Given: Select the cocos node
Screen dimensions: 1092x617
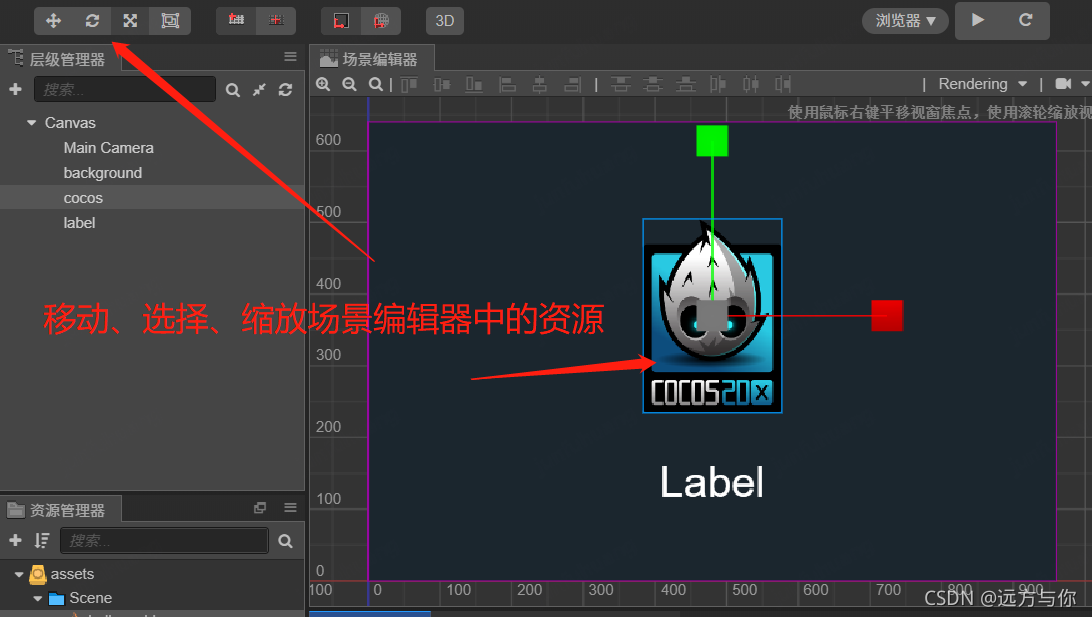Looking at the screenshot, I should pyautogui.click(x=83, y=198).
